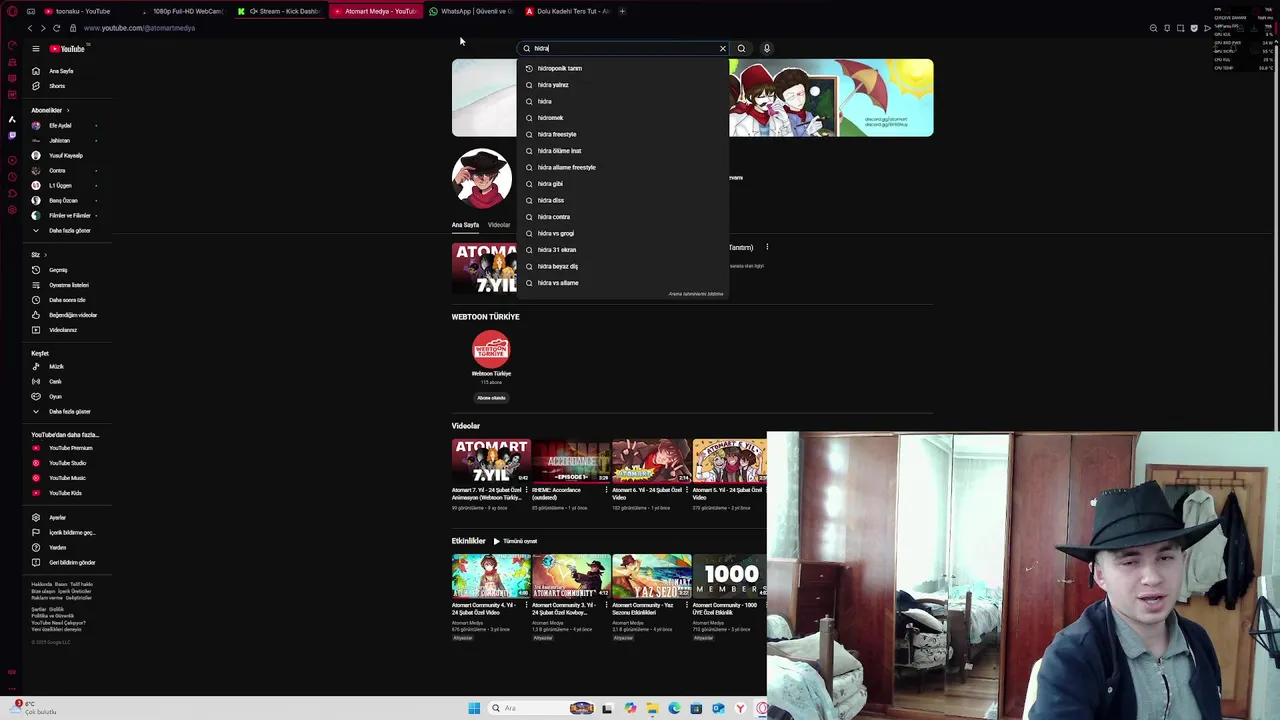Click the search magnifier button
The width and height of the screenshot is (1280, 720).
[741, 48]
